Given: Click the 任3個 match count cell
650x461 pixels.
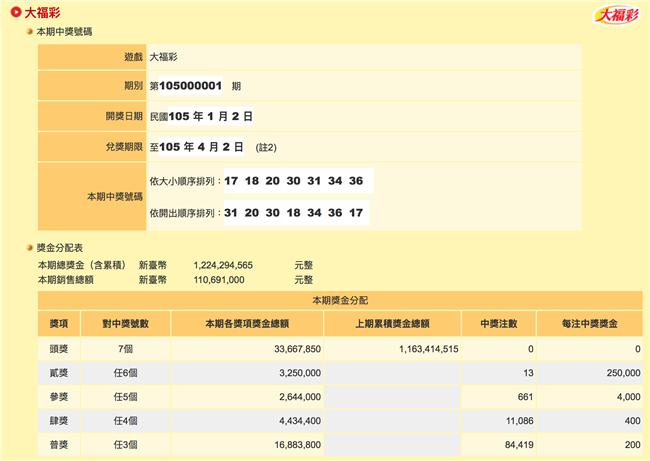Looking at the screenshot, I should click(x=126, y=445).
